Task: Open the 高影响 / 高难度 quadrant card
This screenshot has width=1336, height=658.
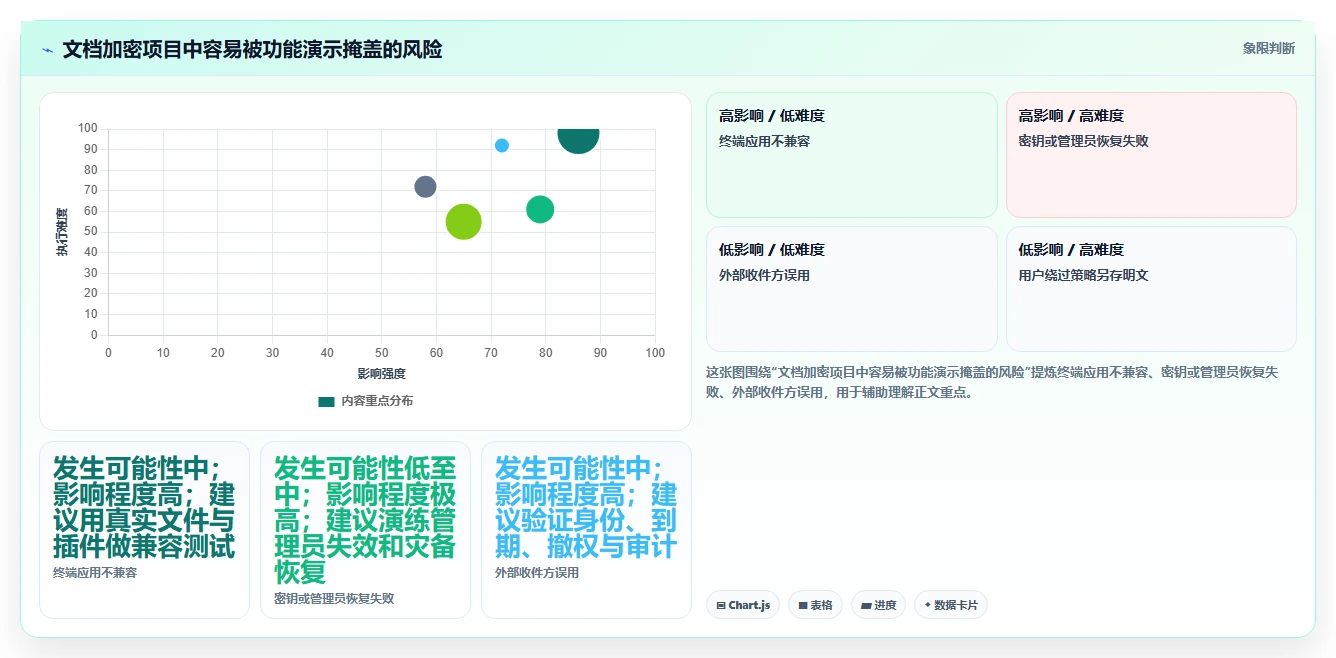Action: click(x=1151, y=155)
